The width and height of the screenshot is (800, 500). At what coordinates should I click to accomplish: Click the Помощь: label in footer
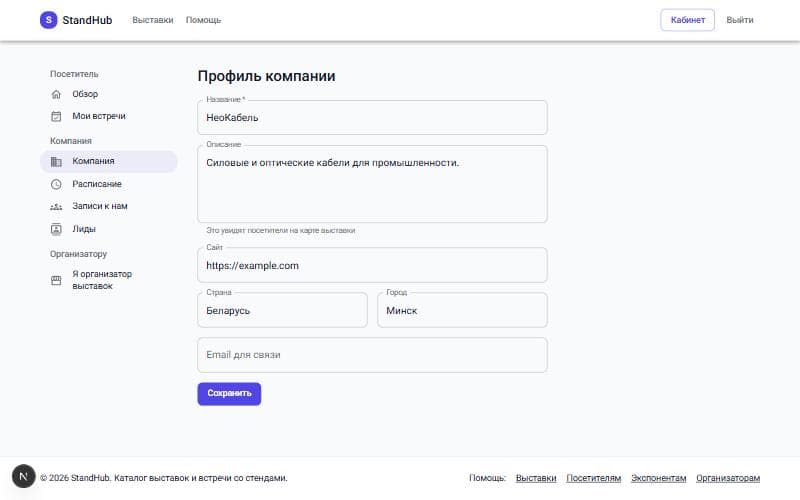(487, 478)
